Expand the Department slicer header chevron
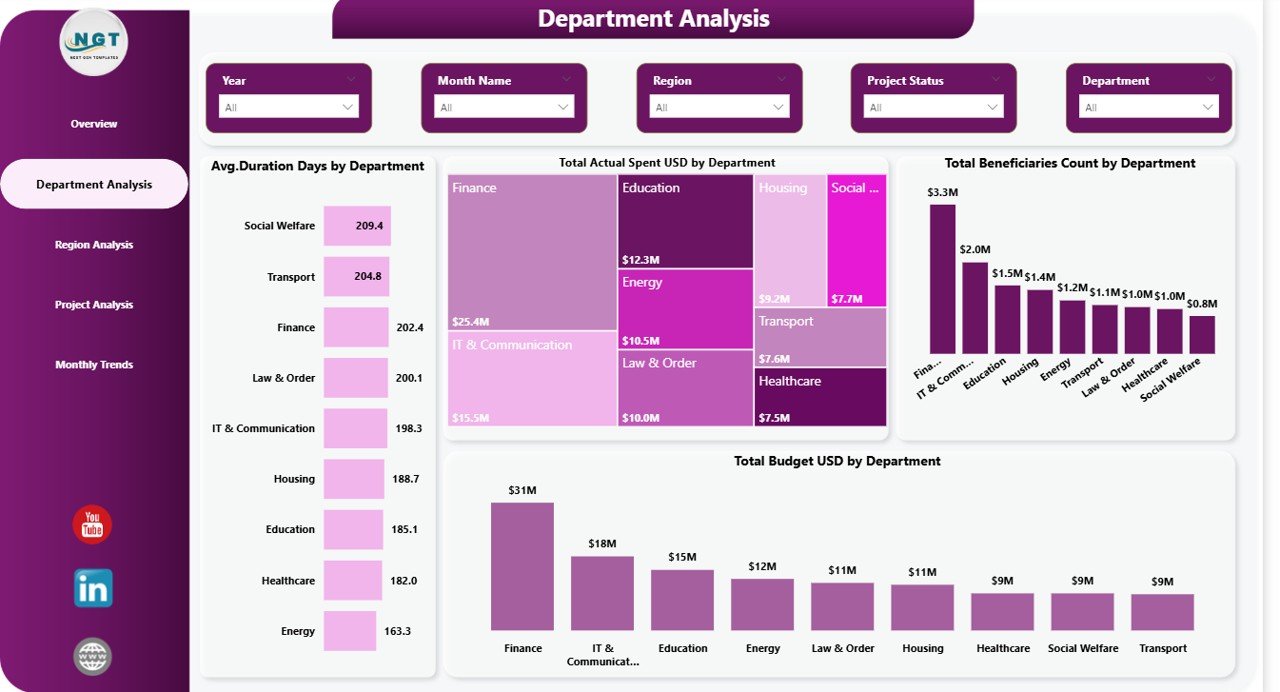Screen dimensions: 1280x692 1209,80
